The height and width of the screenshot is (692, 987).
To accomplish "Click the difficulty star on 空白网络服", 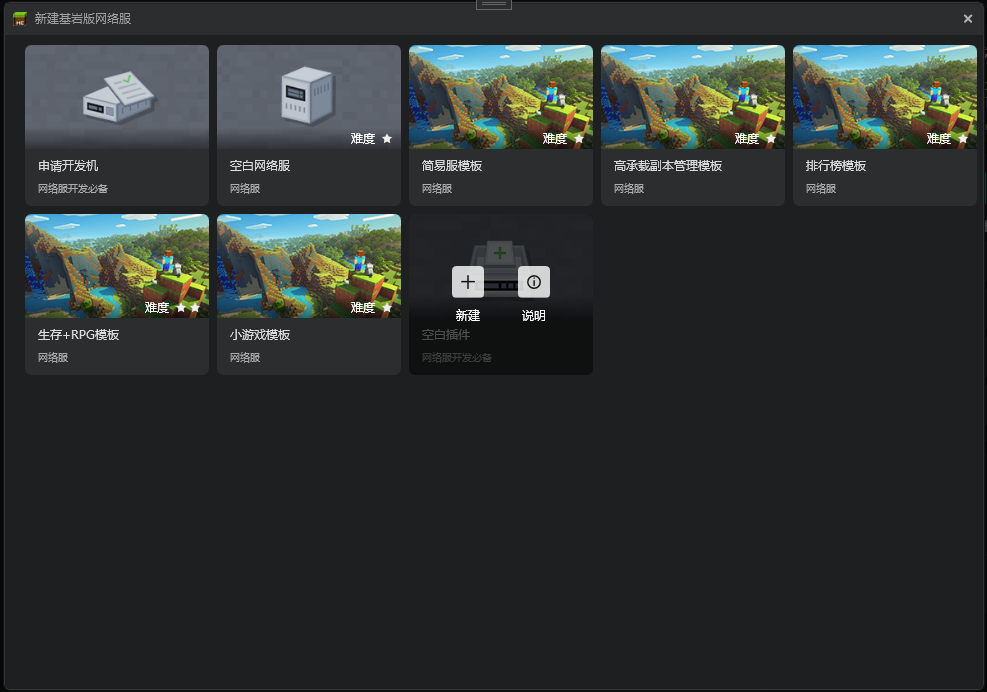I will (x=387, y=139).
